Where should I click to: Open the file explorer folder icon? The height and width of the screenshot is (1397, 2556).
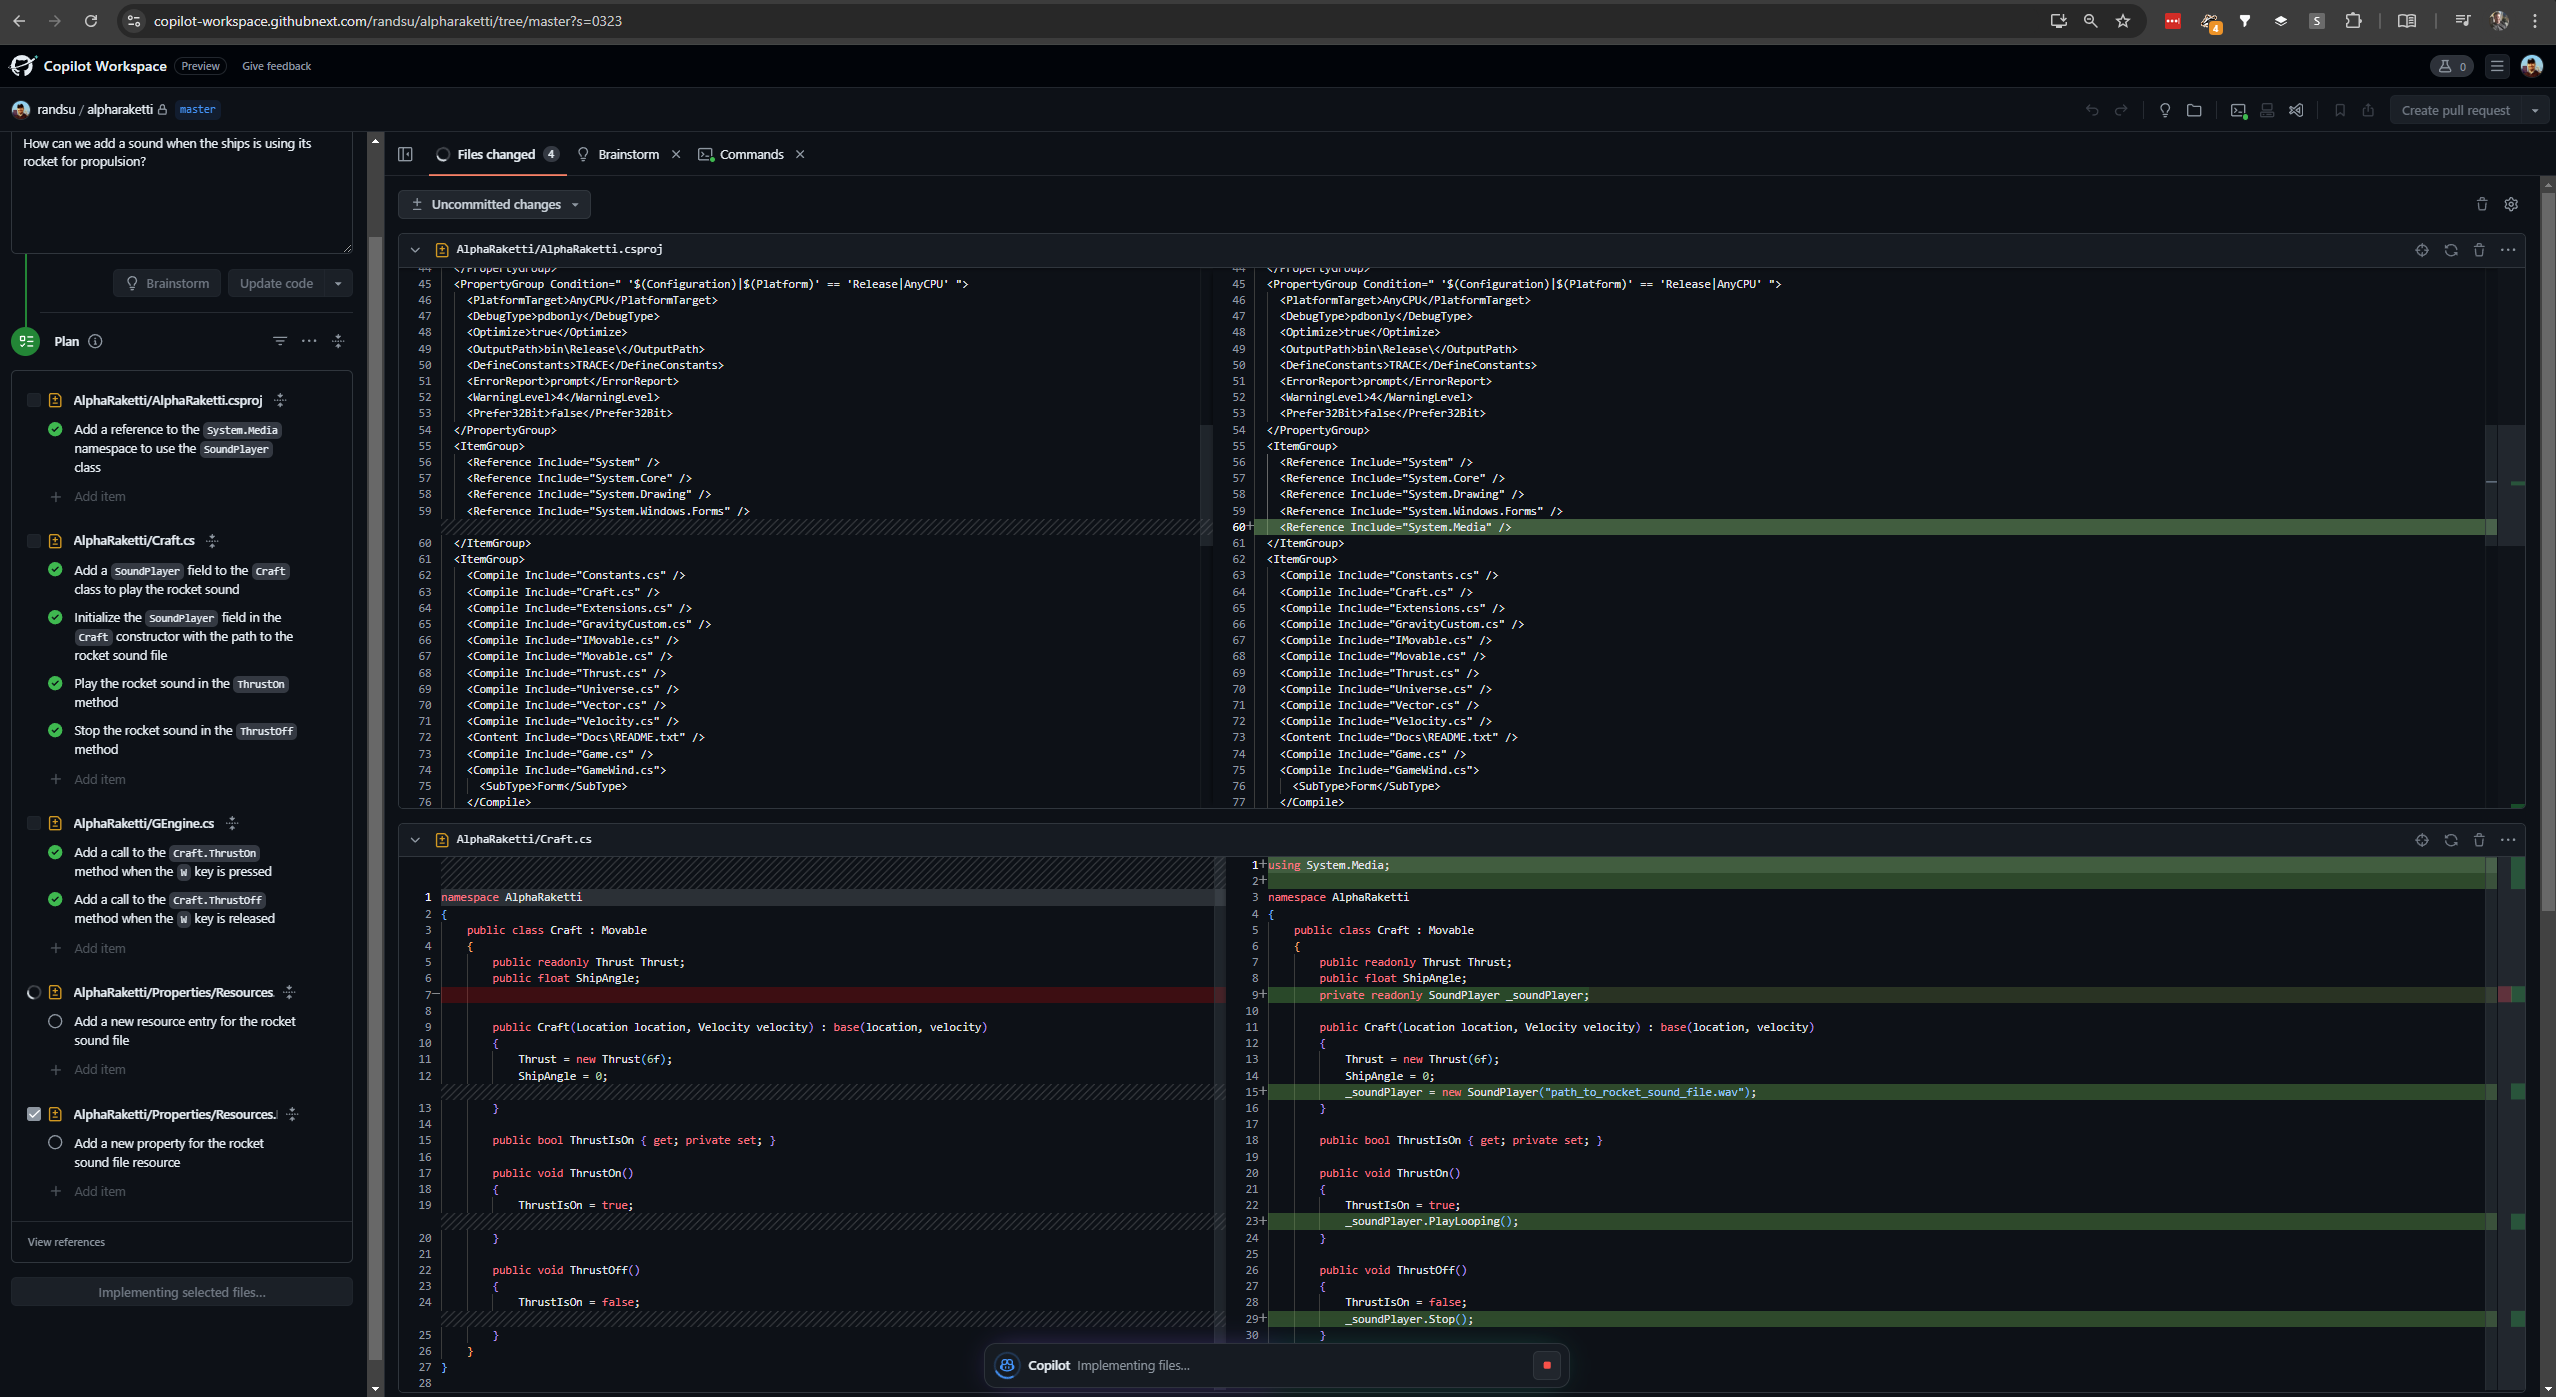pyautogui.click(x=2194, y=111)
